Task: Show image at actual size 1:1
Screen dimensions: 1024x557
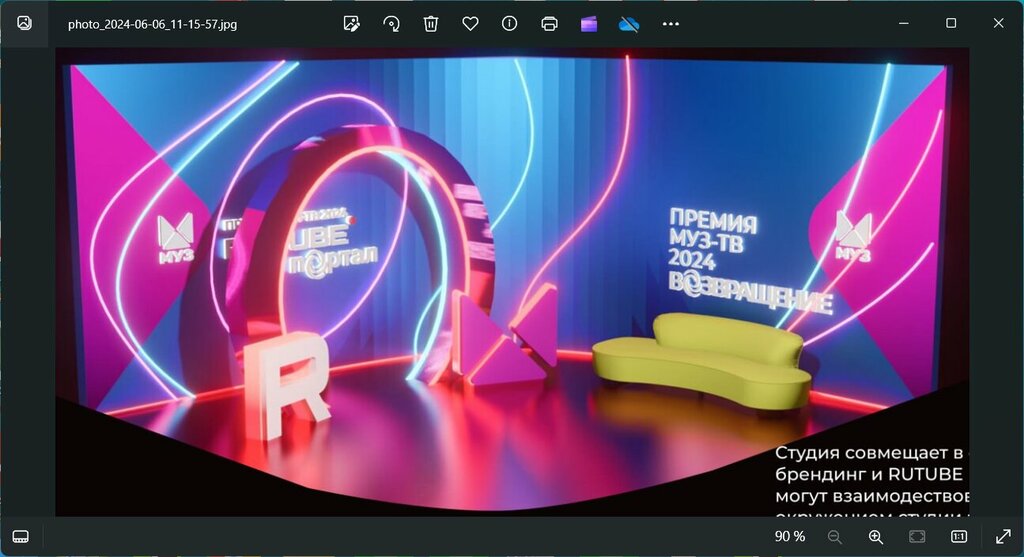Action: coord(959,537)
